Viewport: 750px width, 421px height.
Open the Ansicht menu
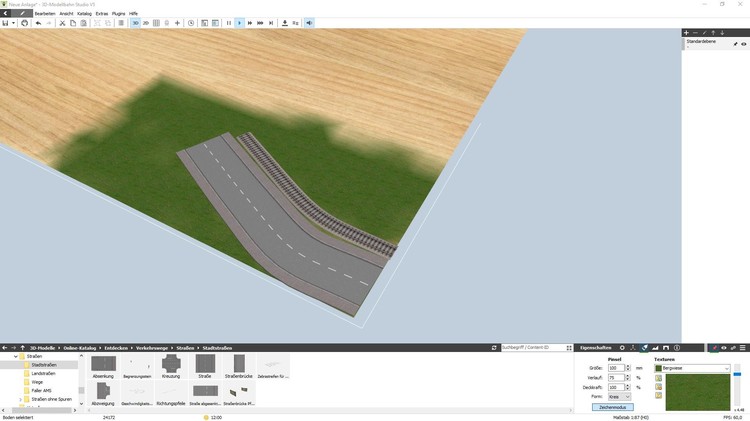tap(66, 13)
